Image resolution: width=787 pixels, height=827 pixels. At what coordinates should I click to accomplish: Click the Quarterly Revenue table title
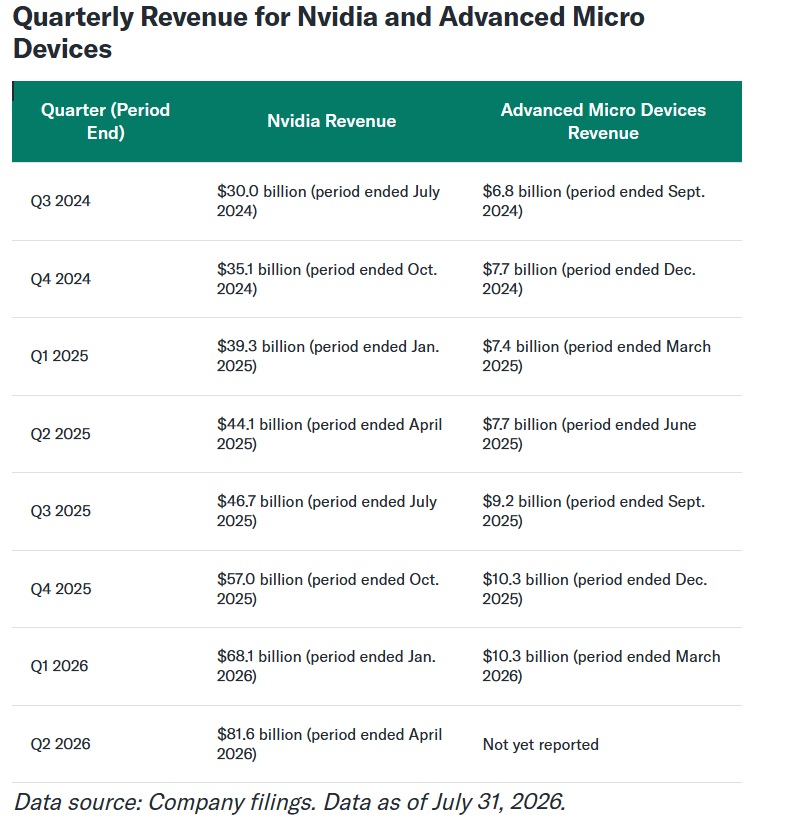[x=328, y=33]
